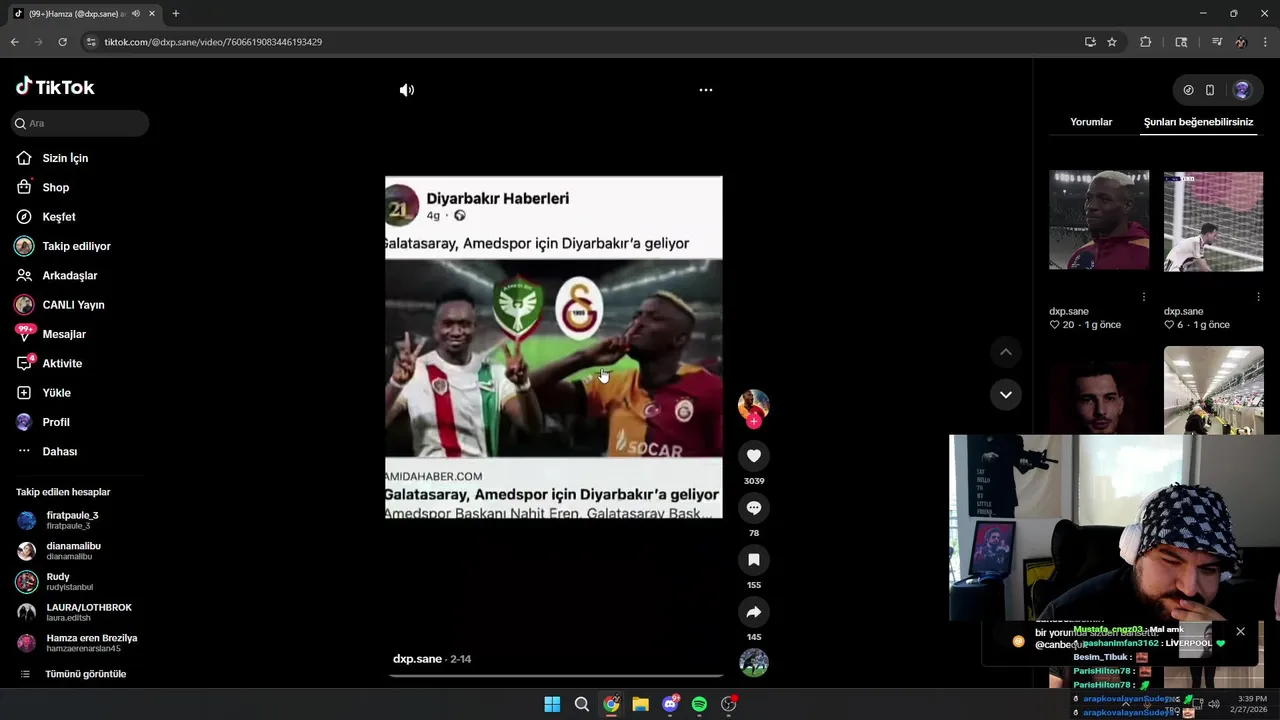
Task: Follow creator via red plus badge
Action: coord(754,422)
